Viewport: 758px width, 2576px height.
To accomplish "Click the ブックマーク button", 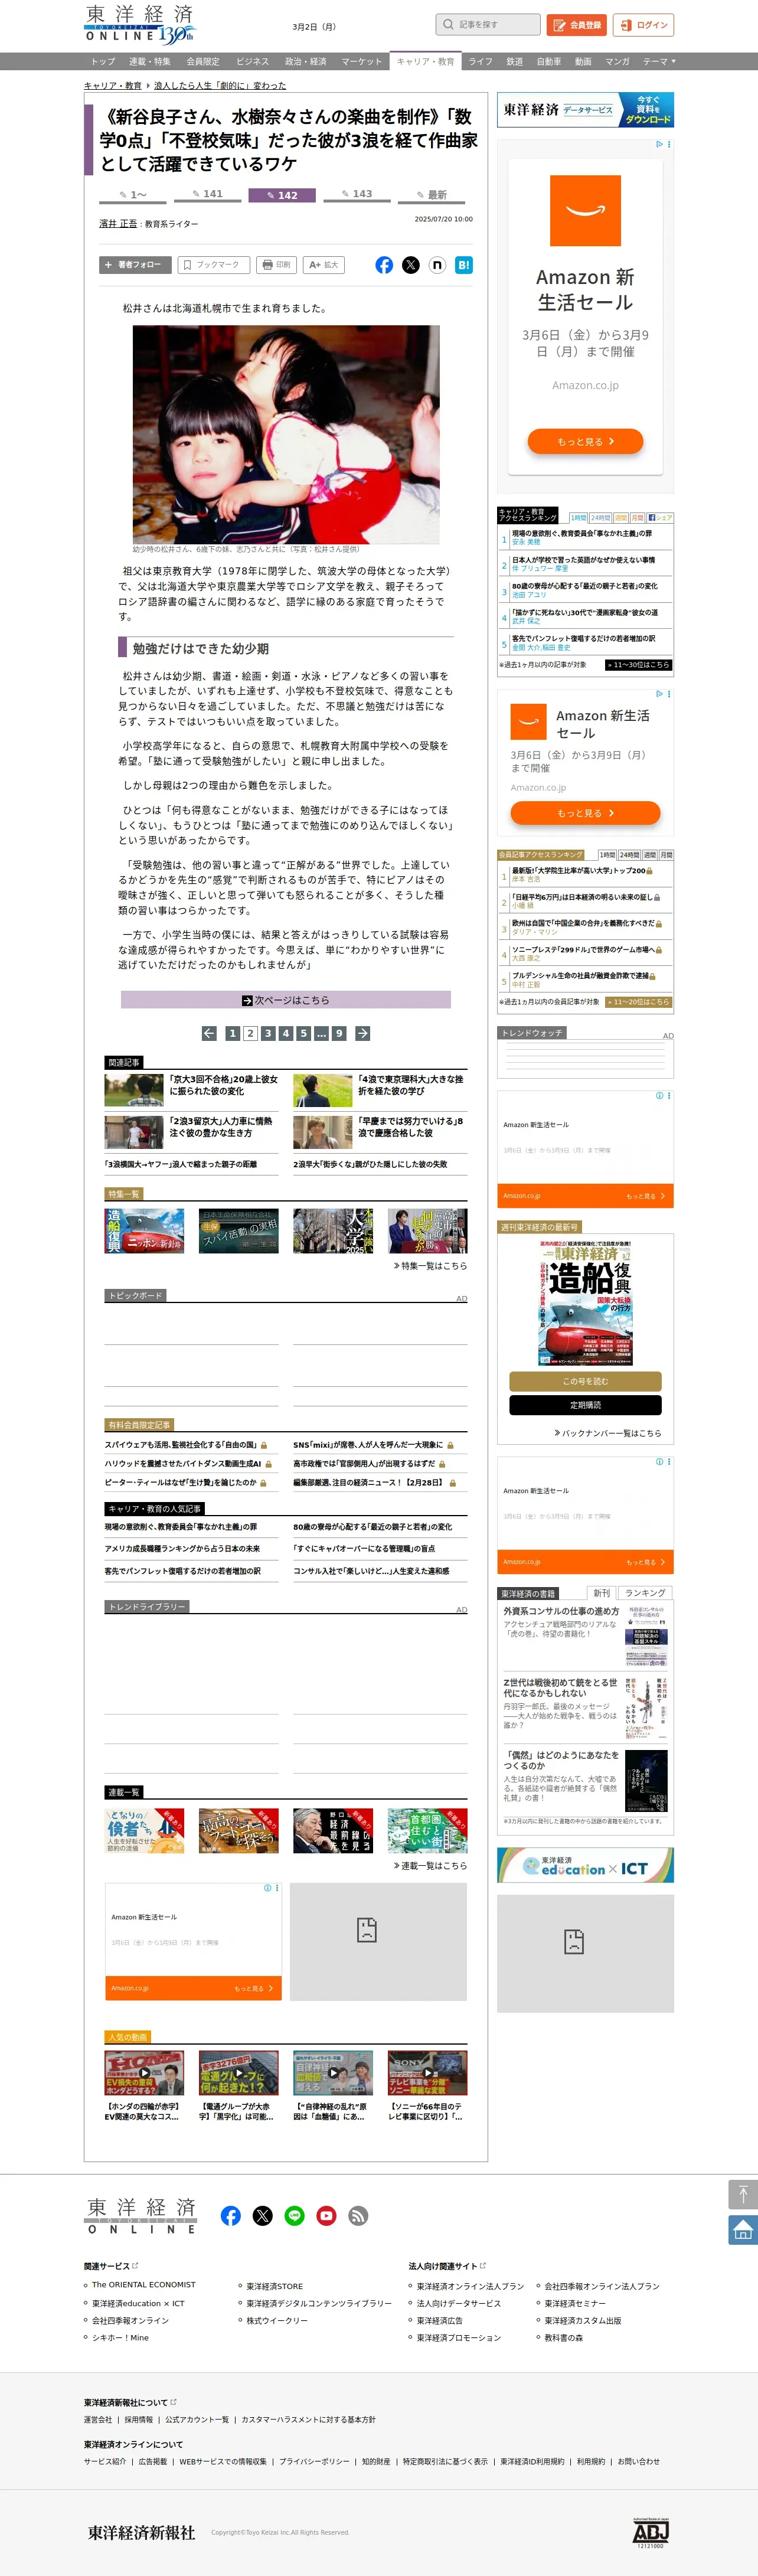I will pyautogui.click(x=214, y=265).
